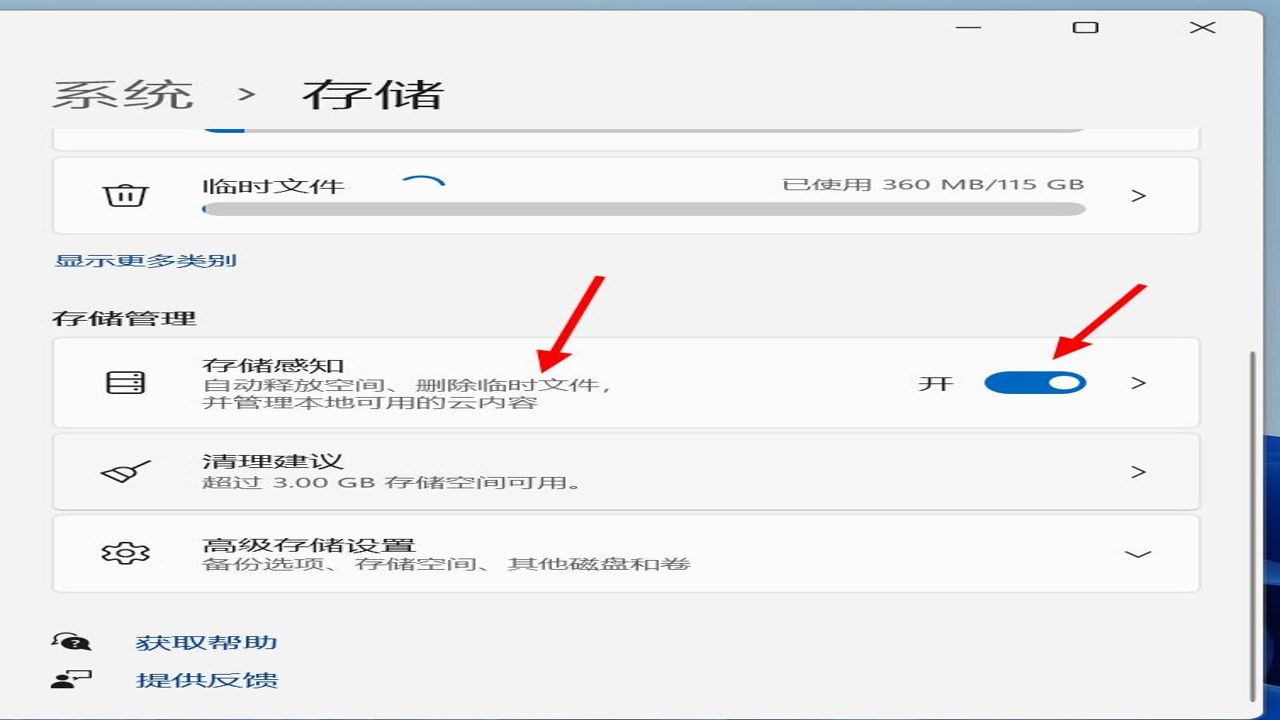Click the 提供反馈 person feedback icon
The image size is (1280, 720).
[71, 680]
